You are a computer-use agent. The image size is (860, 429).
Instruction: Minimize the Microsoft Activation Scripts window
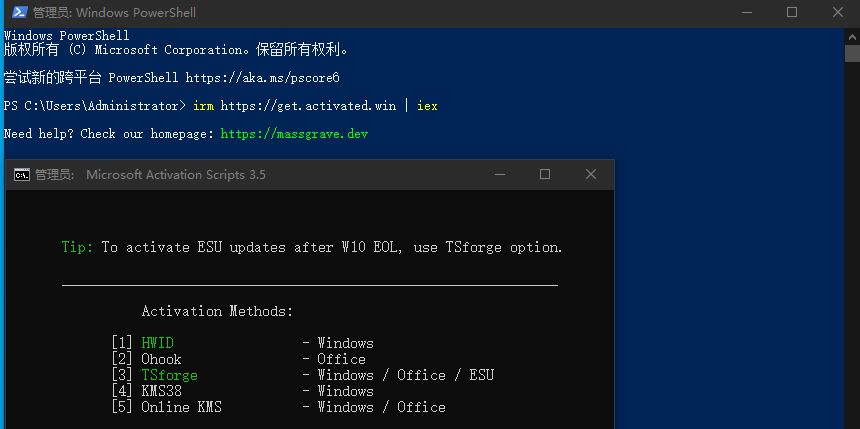tap(499, 174)
